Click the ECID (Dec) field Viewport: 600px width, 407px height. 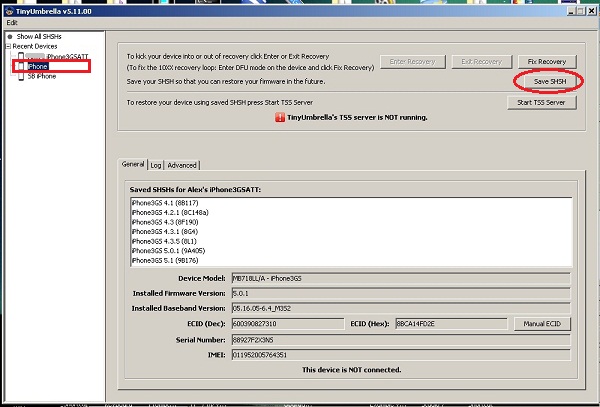(x=288, y=324)
